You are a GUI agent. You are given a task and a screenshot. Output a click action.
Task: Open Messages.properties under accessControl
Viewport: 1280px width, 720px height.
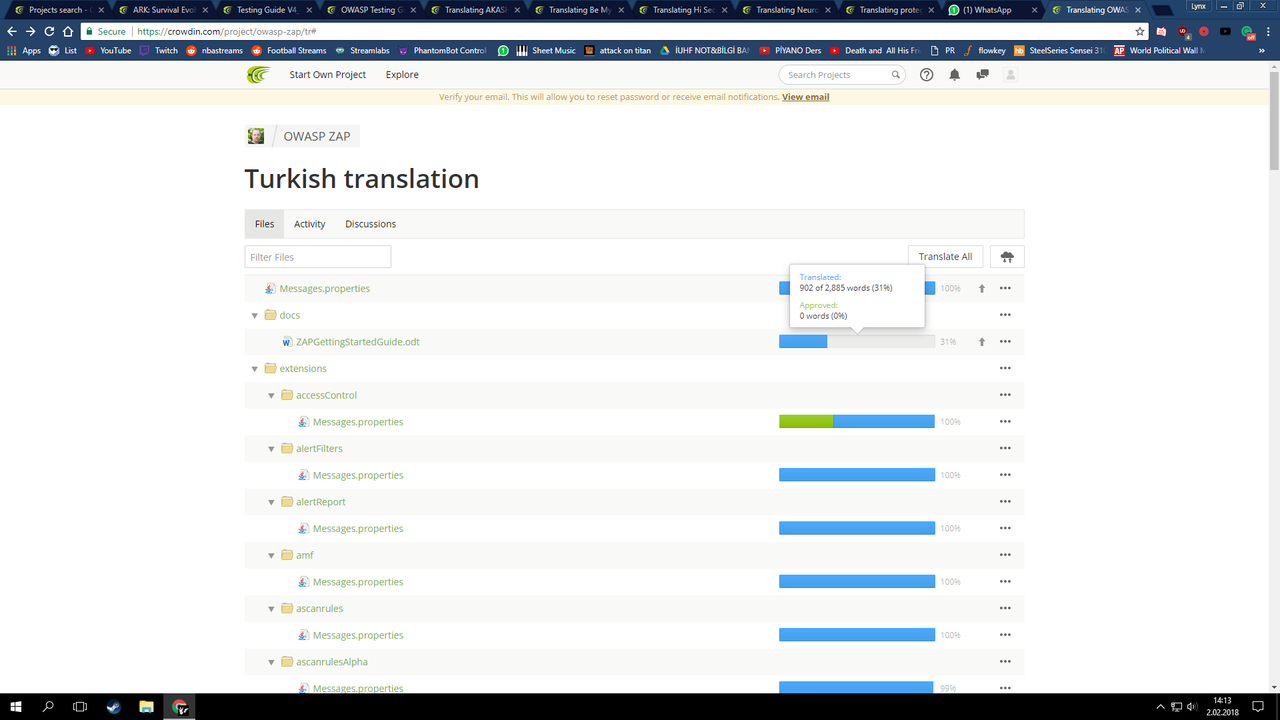pyautogui.click(x=358, y=422)
